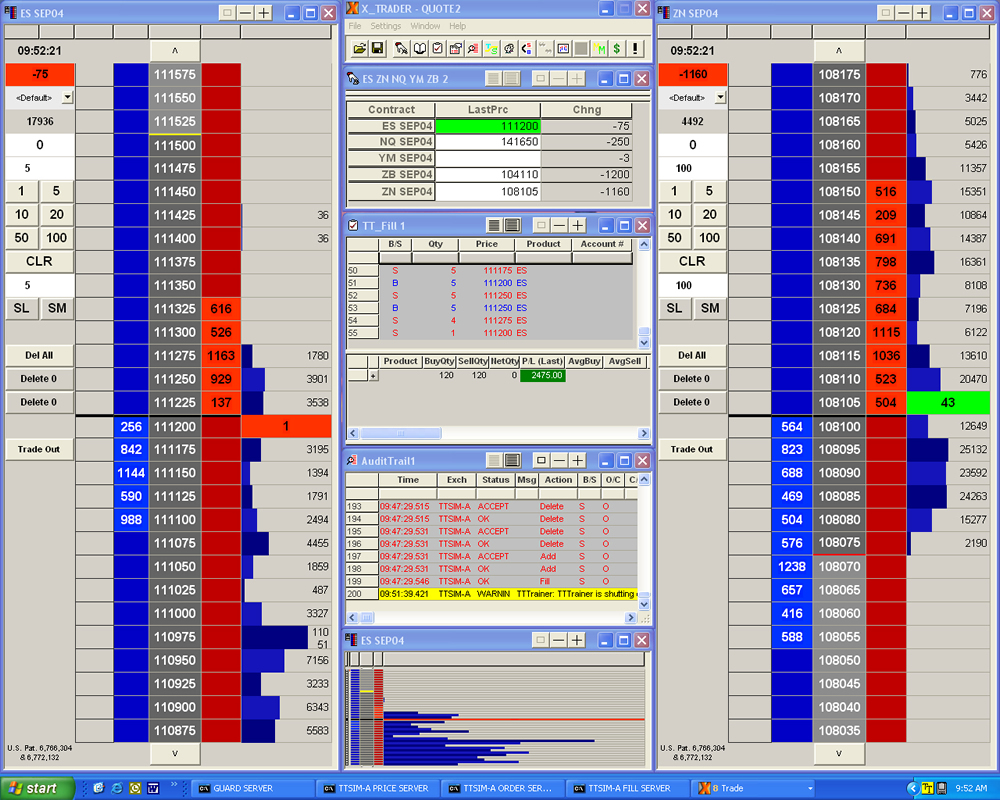Click the plus icon in ZN SEP04 ladder title

click(922, 13)
